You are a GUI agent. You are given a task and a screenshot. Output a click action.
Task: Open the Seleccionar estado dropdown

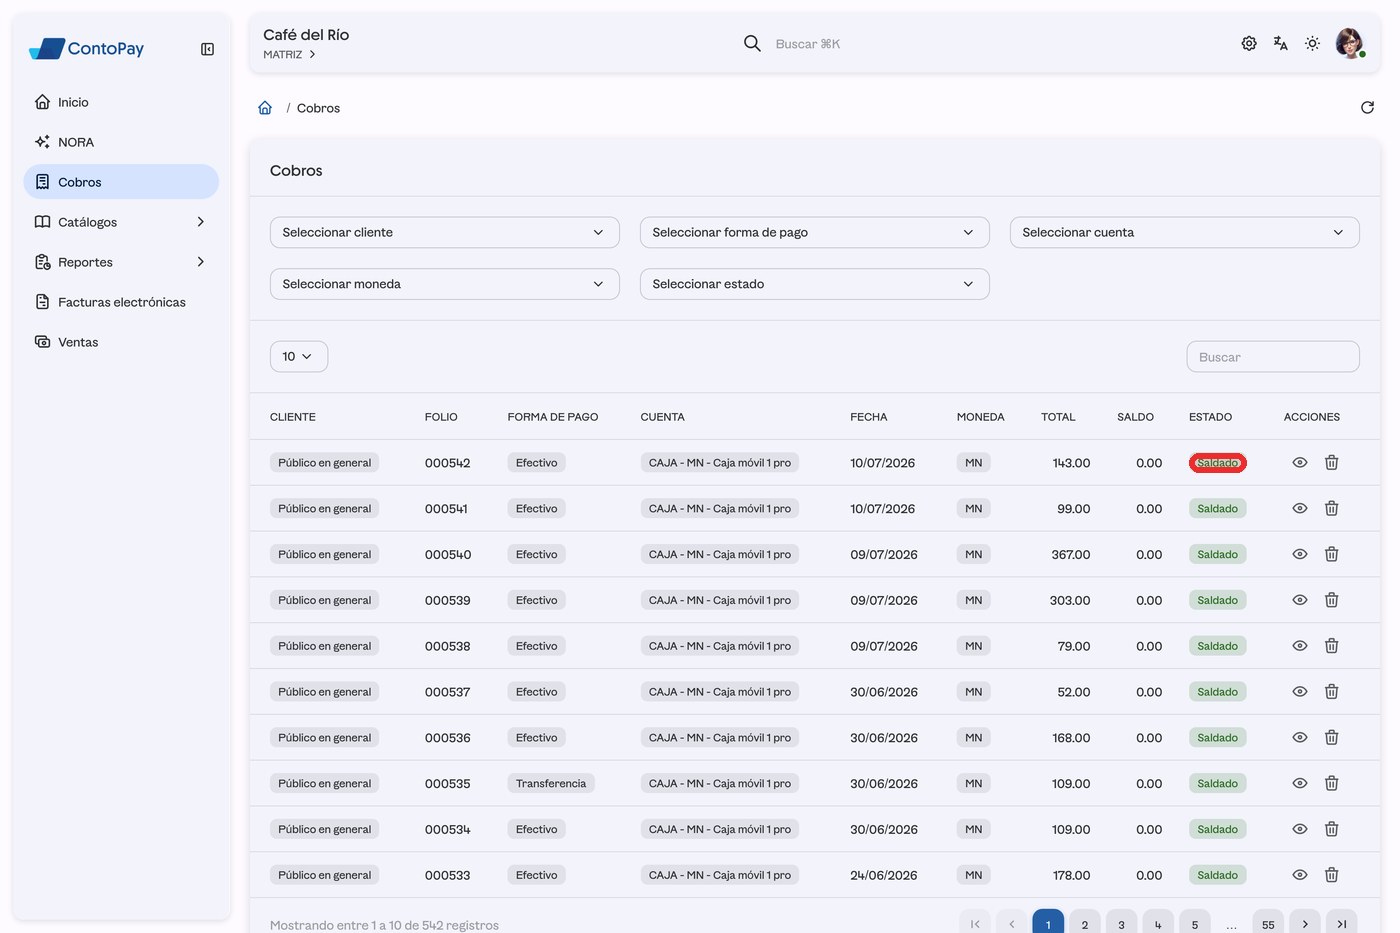tap(815, 284)
